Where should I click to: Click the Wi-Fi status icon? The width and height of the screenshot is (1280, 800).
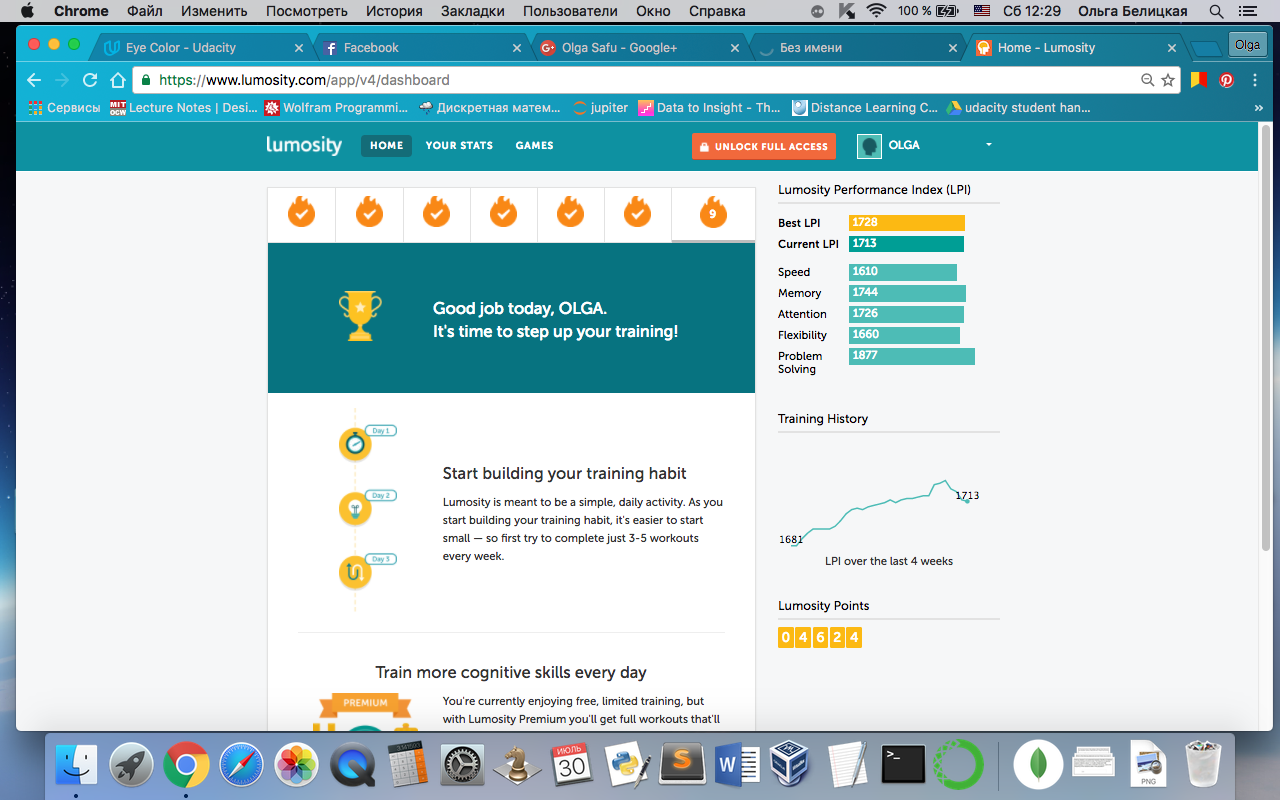877,11
